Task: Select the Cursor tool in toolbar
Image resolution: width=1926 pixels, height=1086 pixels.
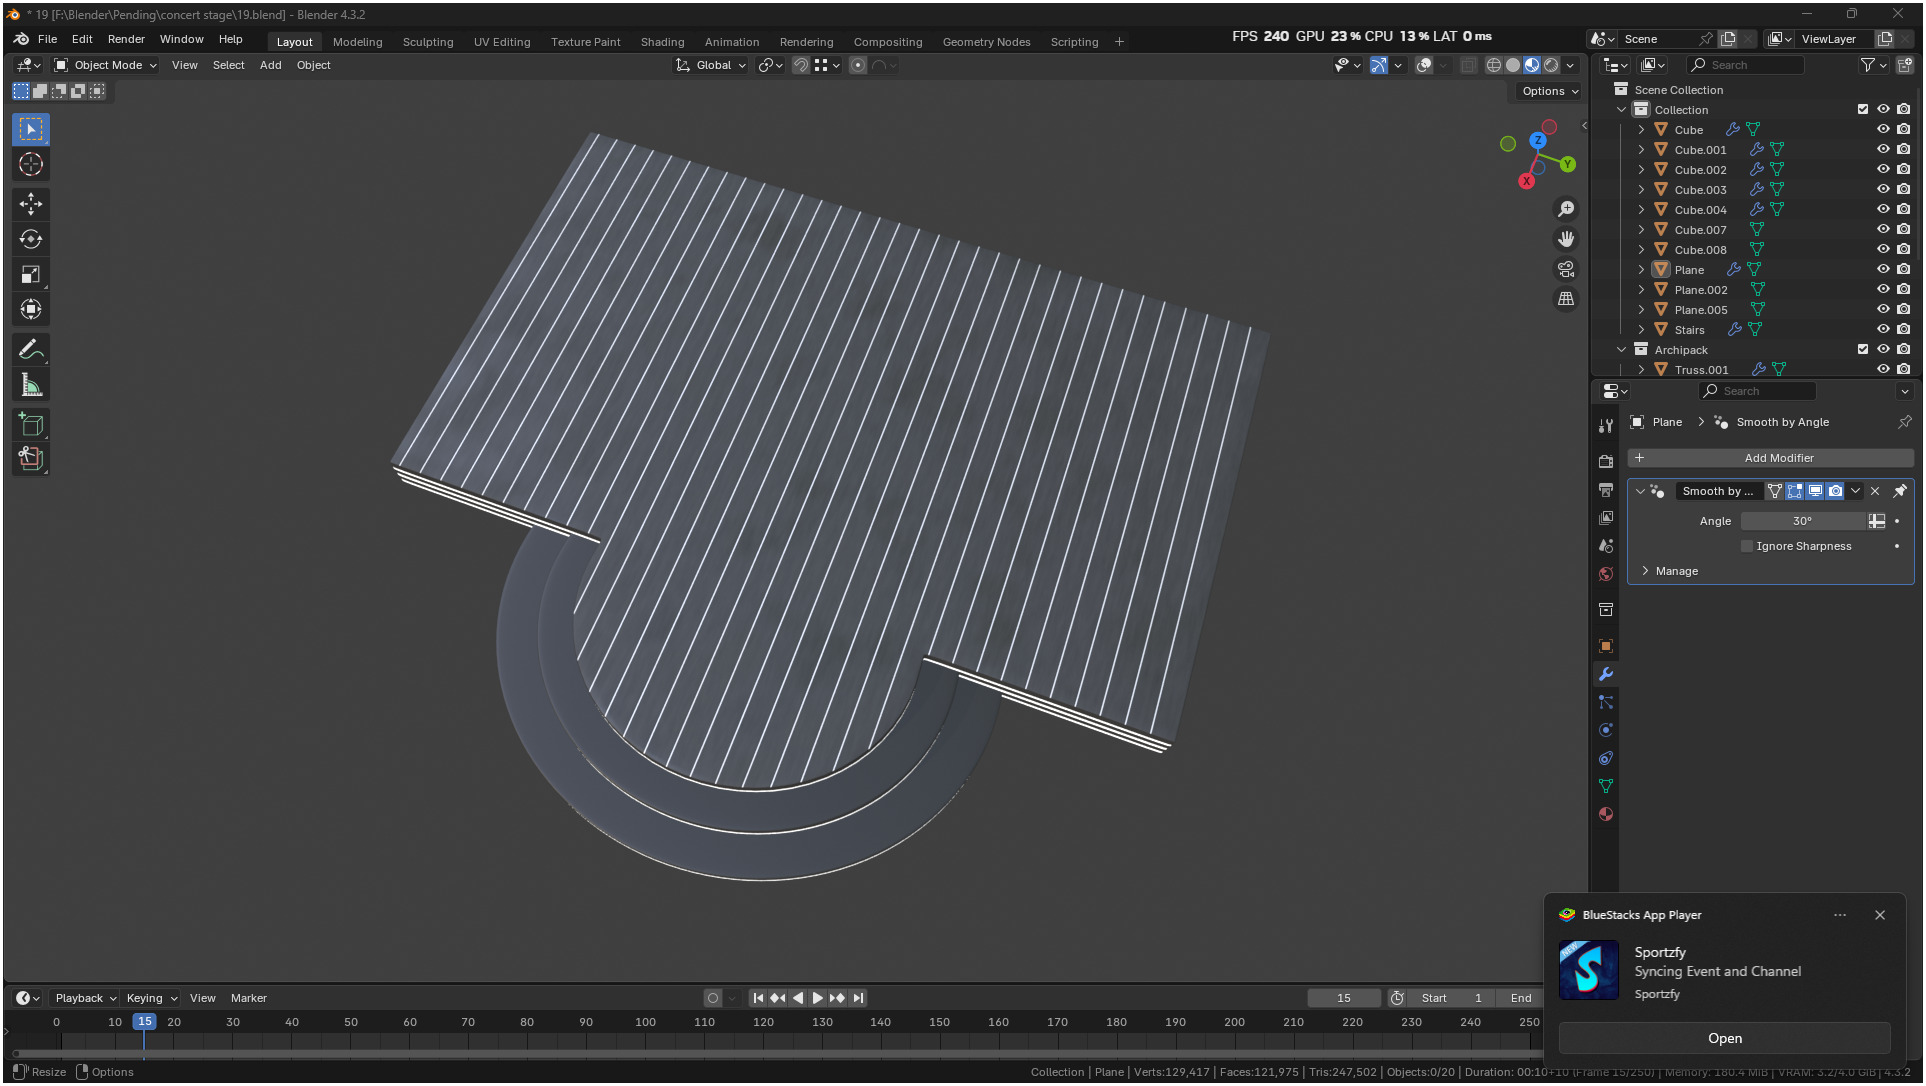Action: coord(31,165)
